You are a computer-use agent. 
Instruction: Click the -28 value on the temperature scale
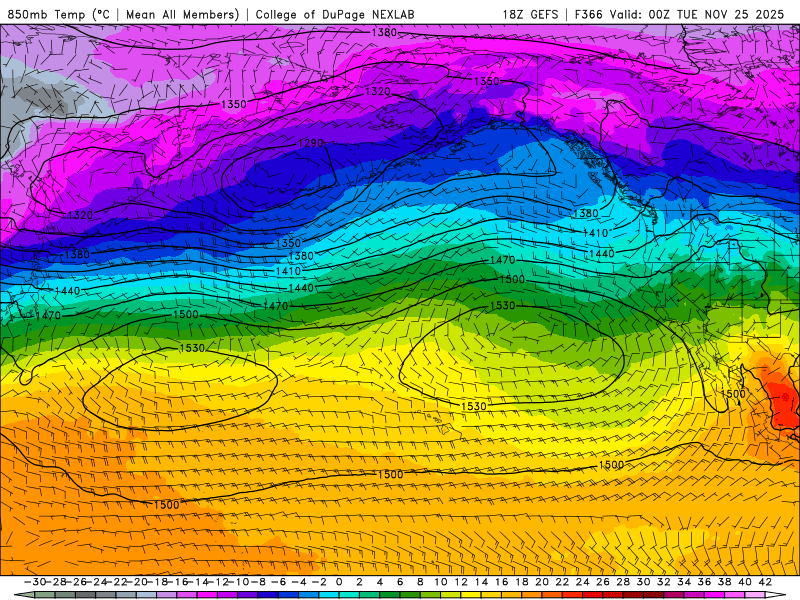pyautogui.click(x=56, y=582)
